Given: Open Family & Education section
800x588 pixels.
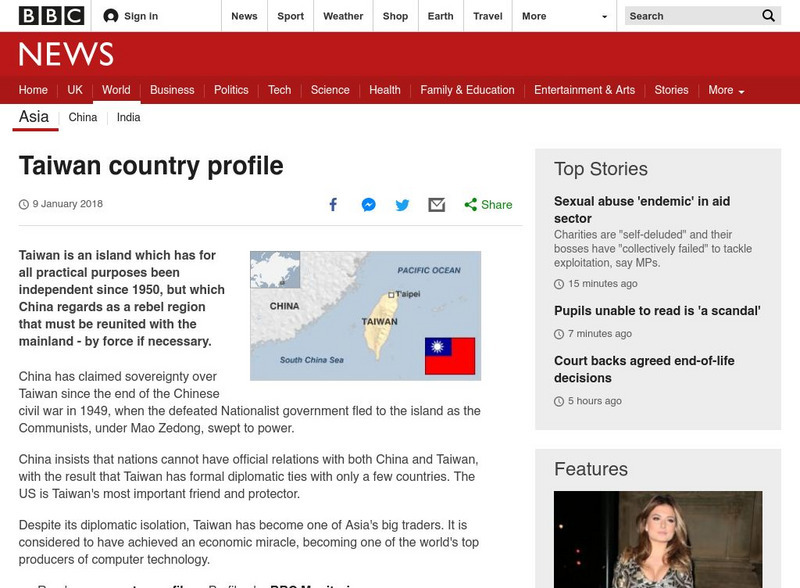Looking at the screenshot, I should click(467, 90).
